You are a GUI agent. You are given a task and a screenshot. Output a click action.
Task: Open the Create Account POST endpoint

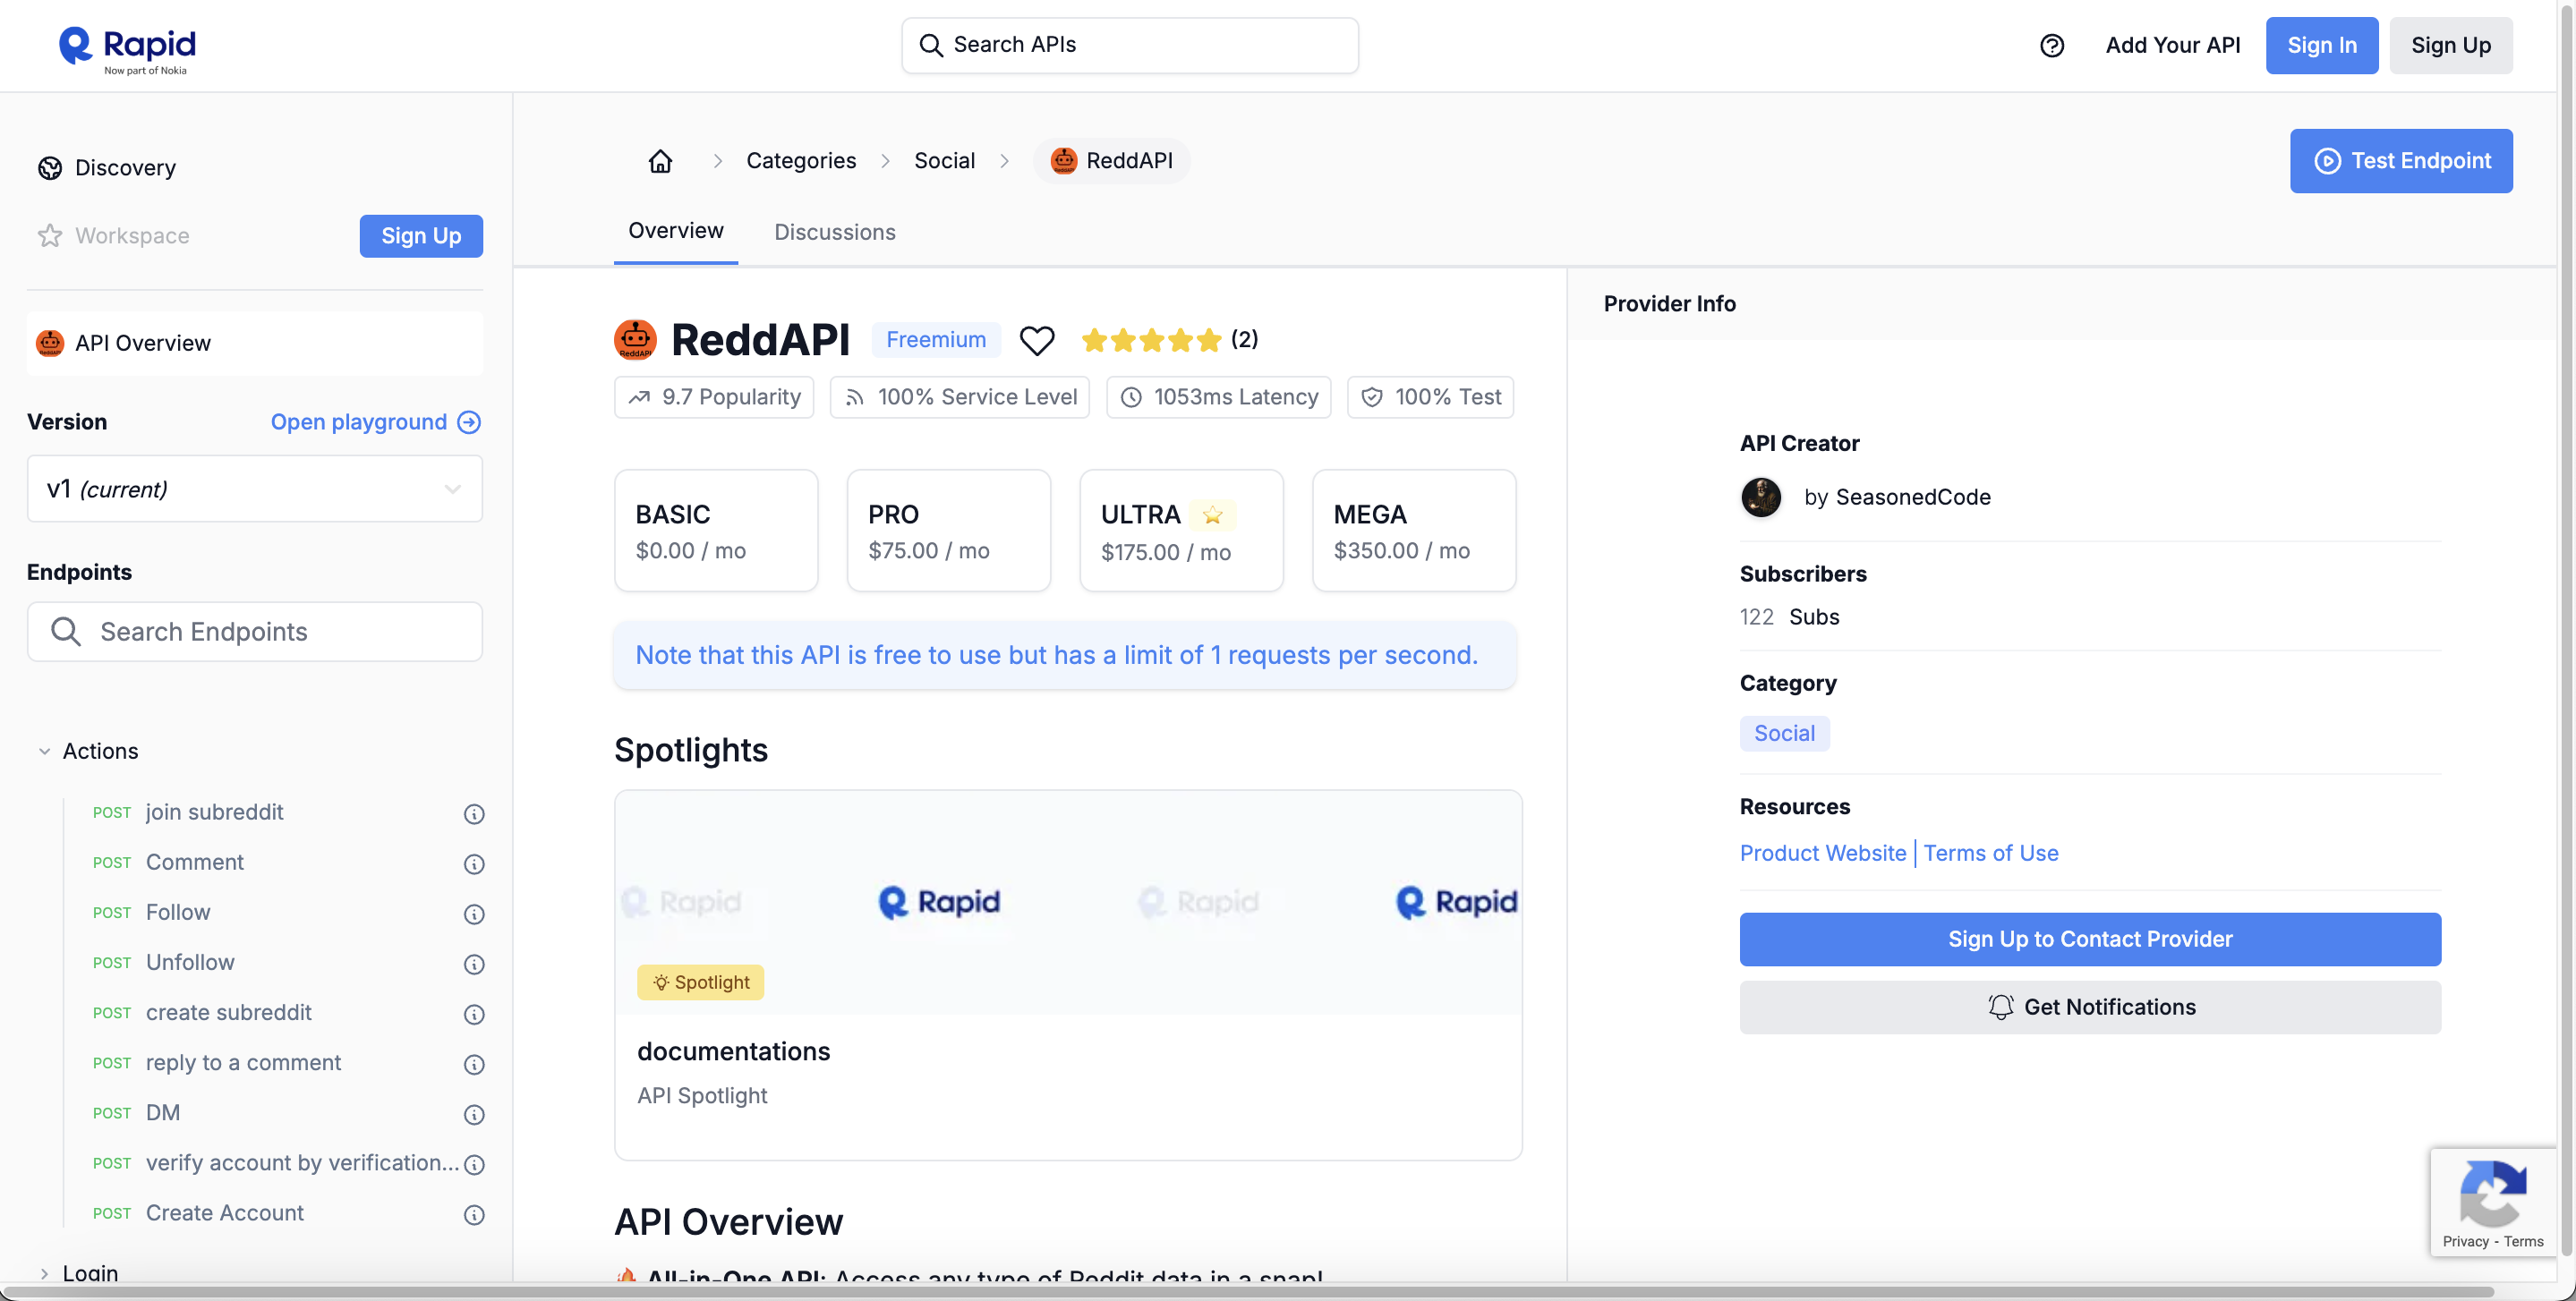point(225,1213)
